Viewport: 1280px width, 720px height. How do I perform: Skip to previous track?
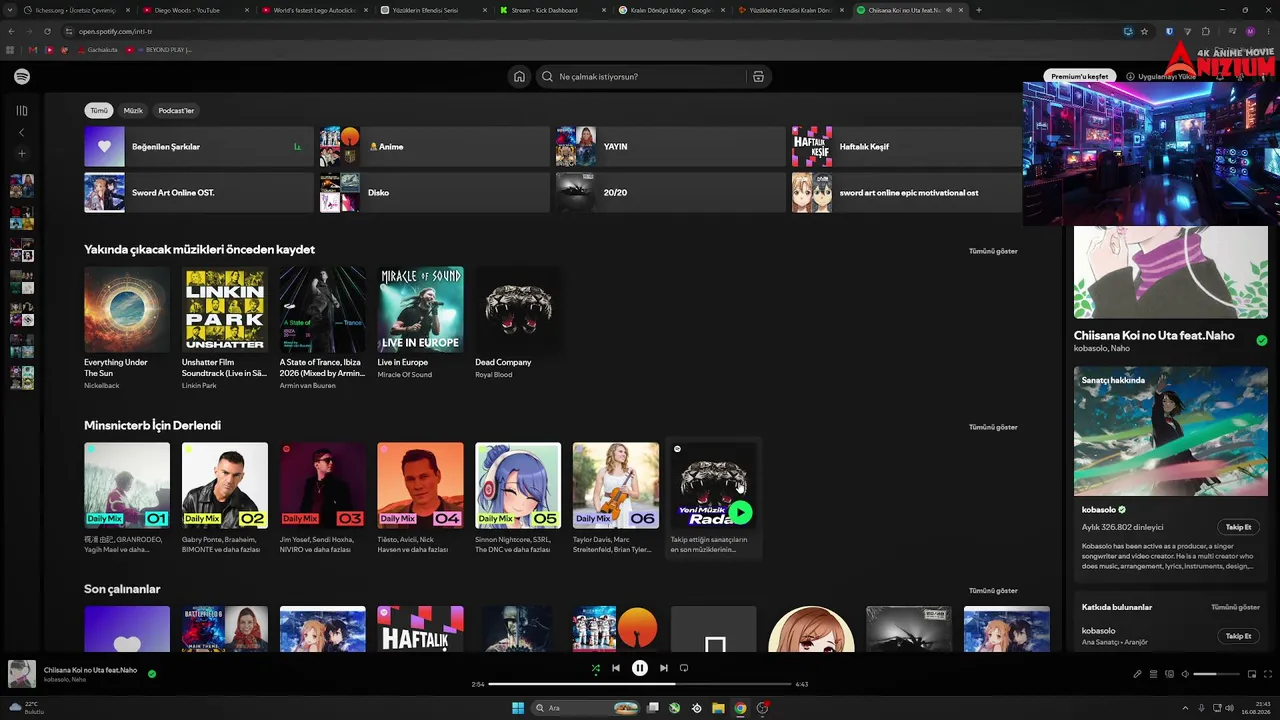(616, 668)
